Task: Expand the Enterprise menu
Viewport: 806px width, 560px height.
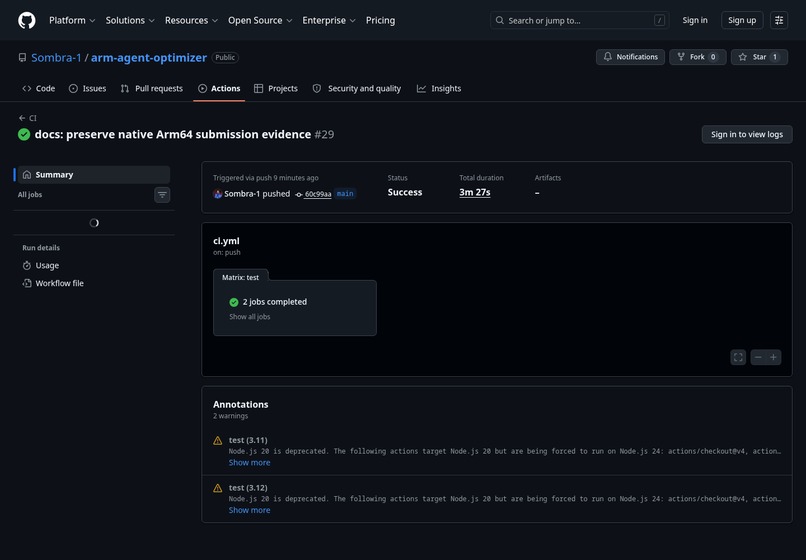Action: 329,21
